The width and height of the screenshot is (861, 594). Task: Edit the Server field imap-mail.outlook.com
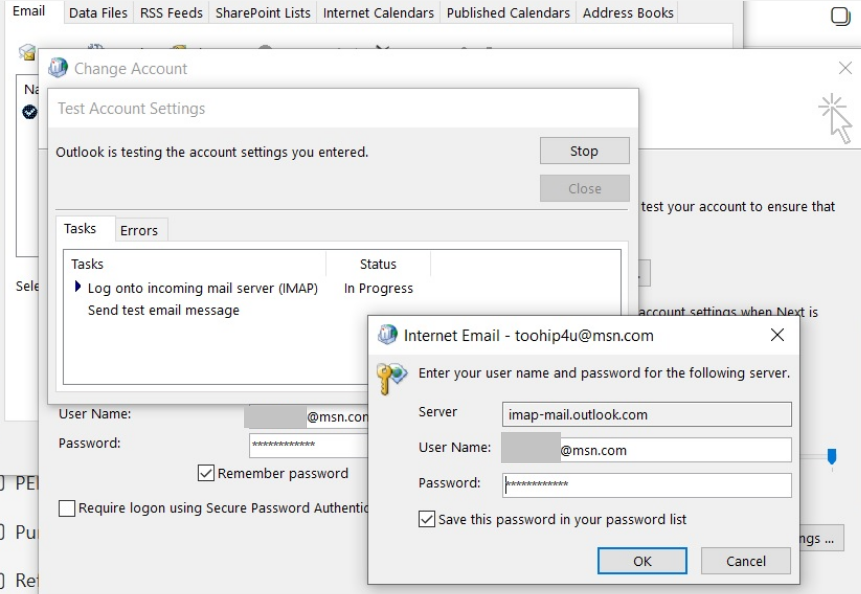[x=646, y=414]
